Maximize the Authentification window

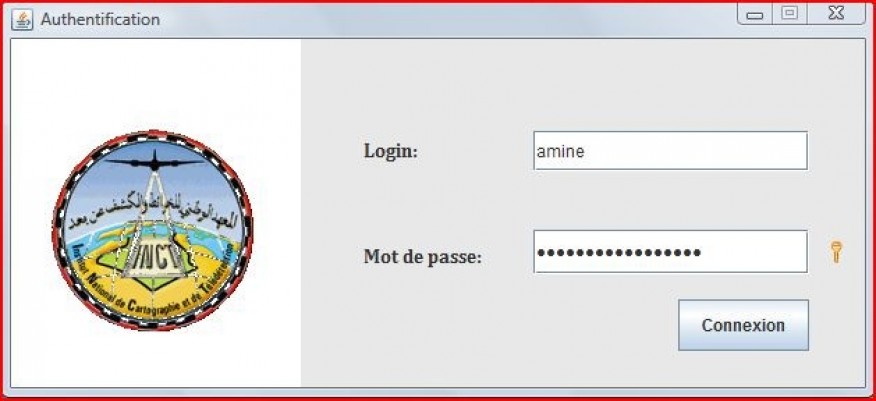[x=789, y=13]
